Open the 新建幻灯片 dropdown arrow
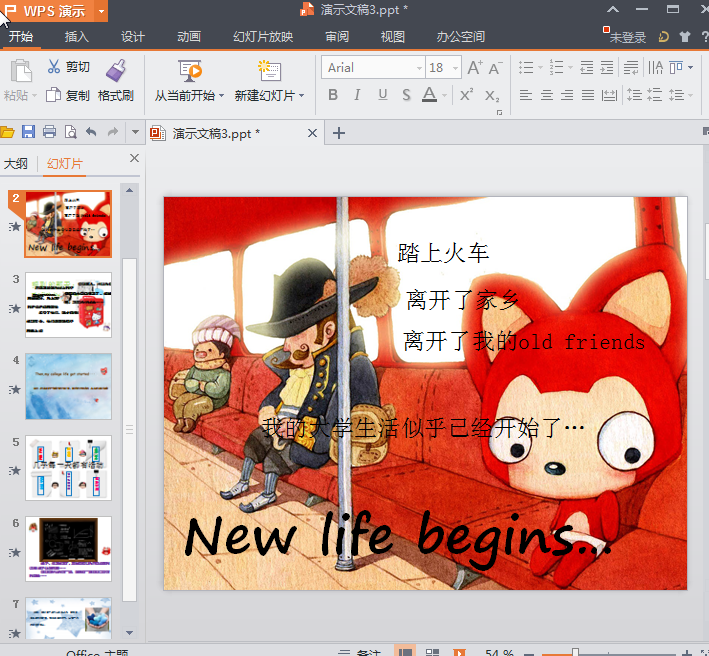 [x=302, y=96]
